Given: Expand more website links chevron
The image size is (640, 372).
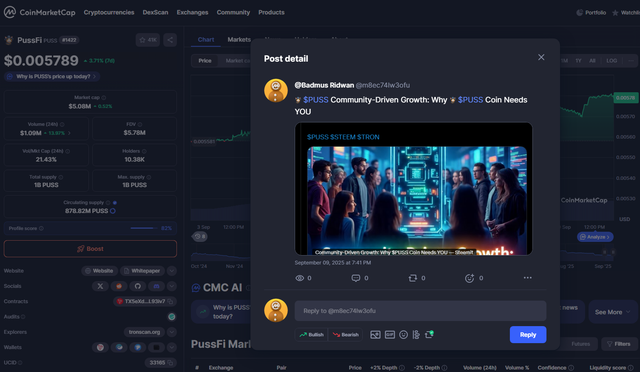Looking at the screenshot, I should (172, 271).
